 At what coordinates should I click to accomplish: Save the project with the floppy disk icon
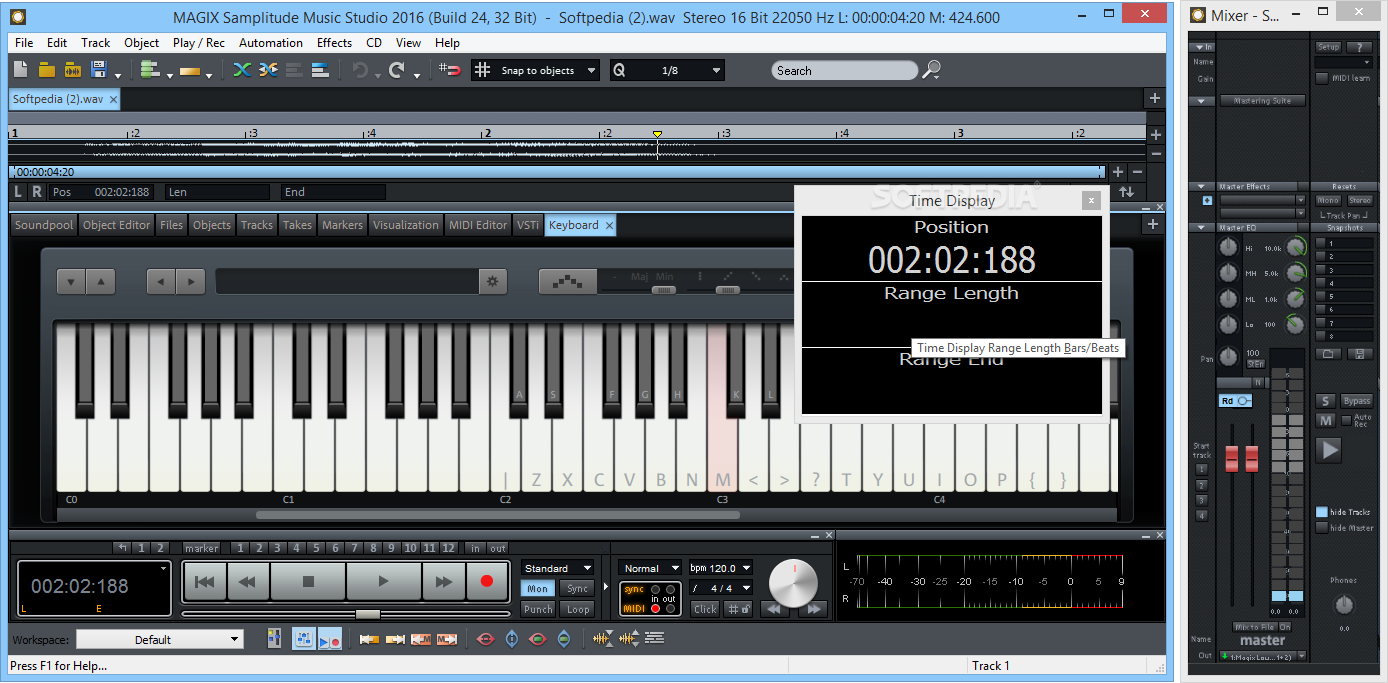click(99, 70)
